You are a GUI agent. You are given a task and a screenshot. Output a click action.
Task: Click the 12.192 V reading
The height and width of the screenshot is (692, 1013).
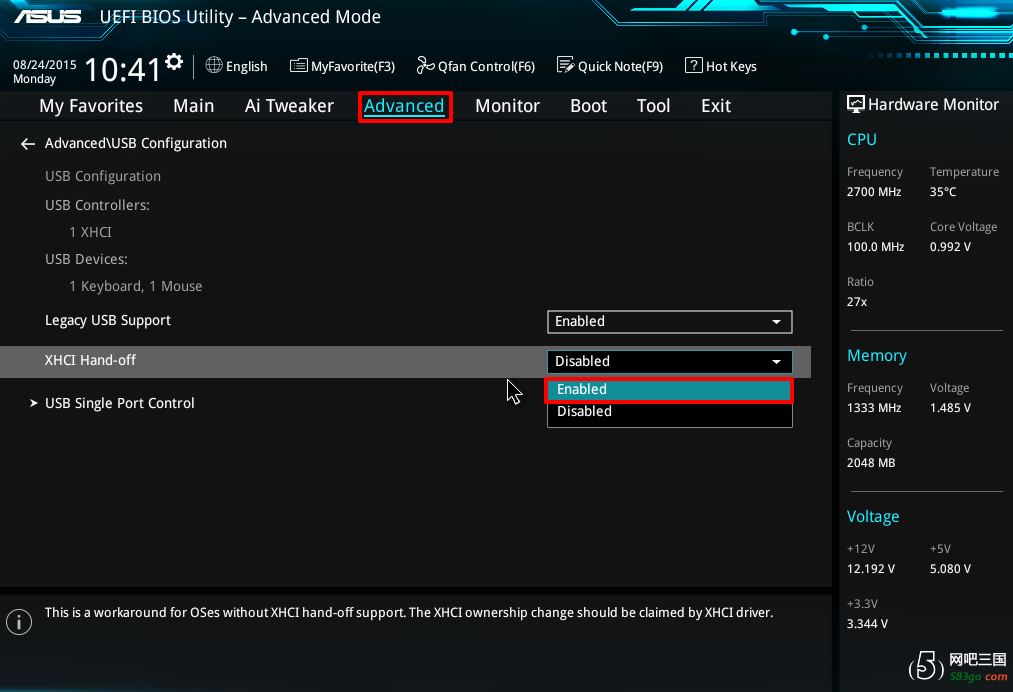[x=871, y=569]
